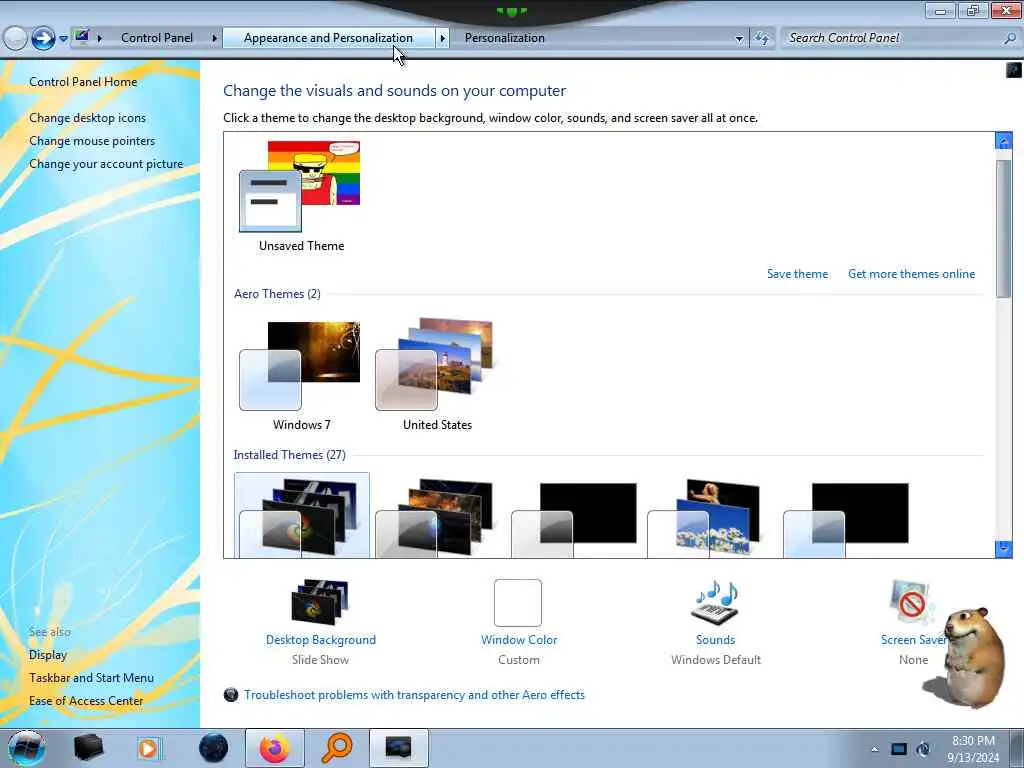
Task: Select Personalization breadcrumb
Action: [505, 38]
